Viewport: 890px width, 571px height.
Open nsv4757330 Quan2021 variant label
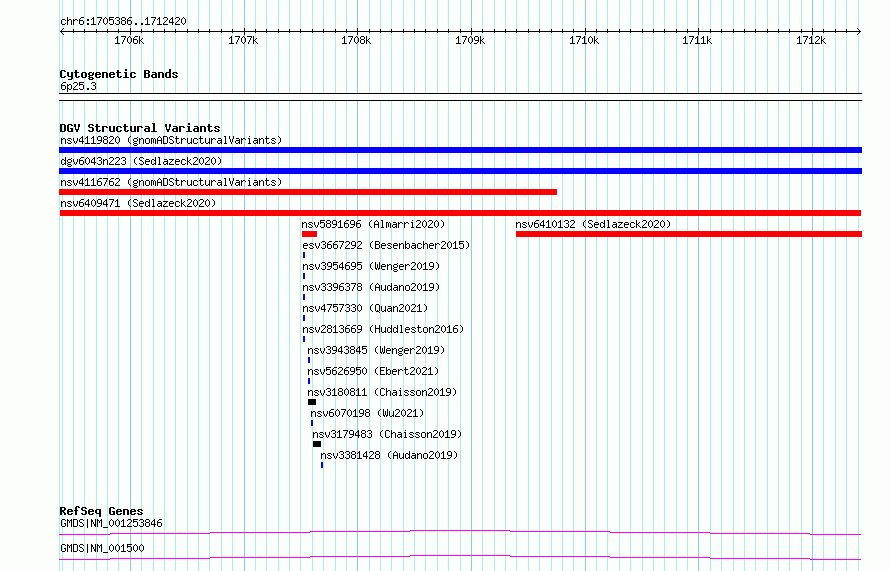coord(365,308)
